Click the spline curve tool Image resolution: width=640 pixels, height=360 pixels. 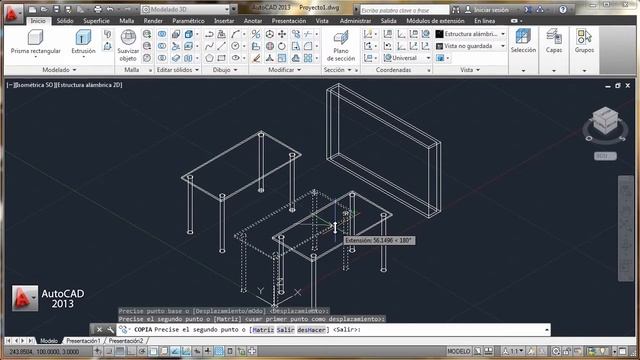point(209,46)
